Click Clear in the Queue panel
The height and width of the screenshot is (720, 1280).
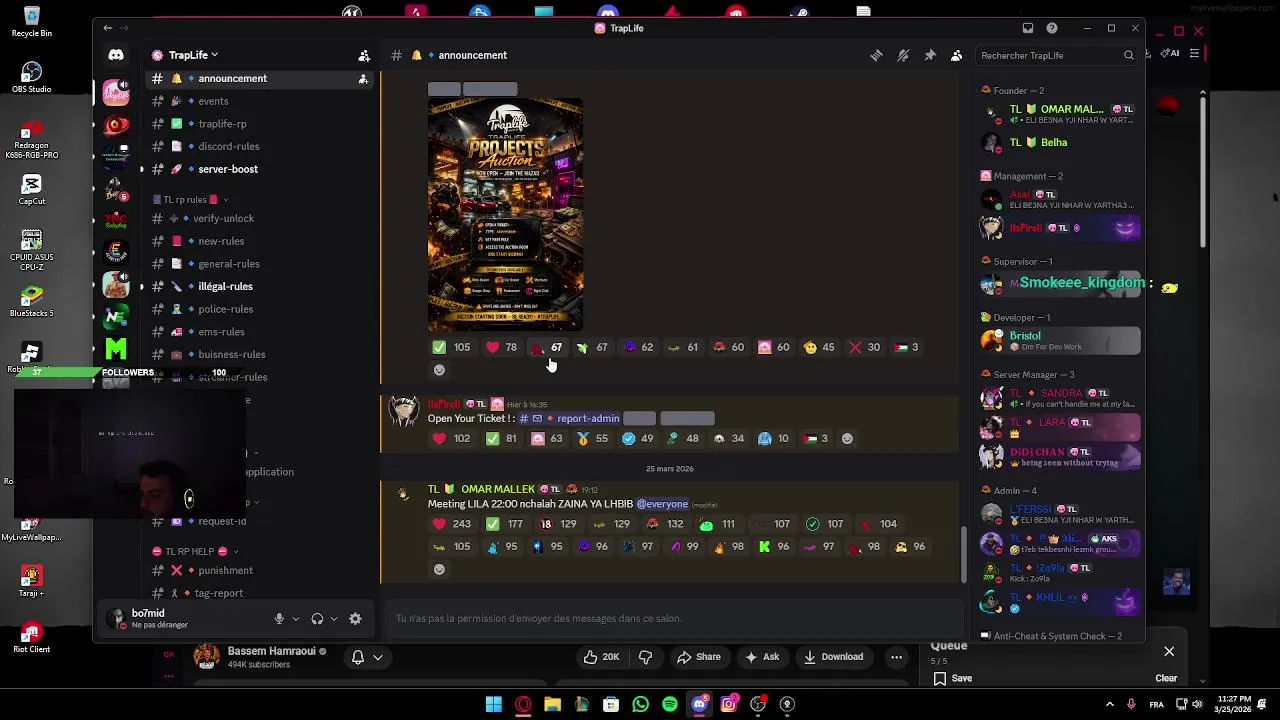click(x=1166, y=678)
